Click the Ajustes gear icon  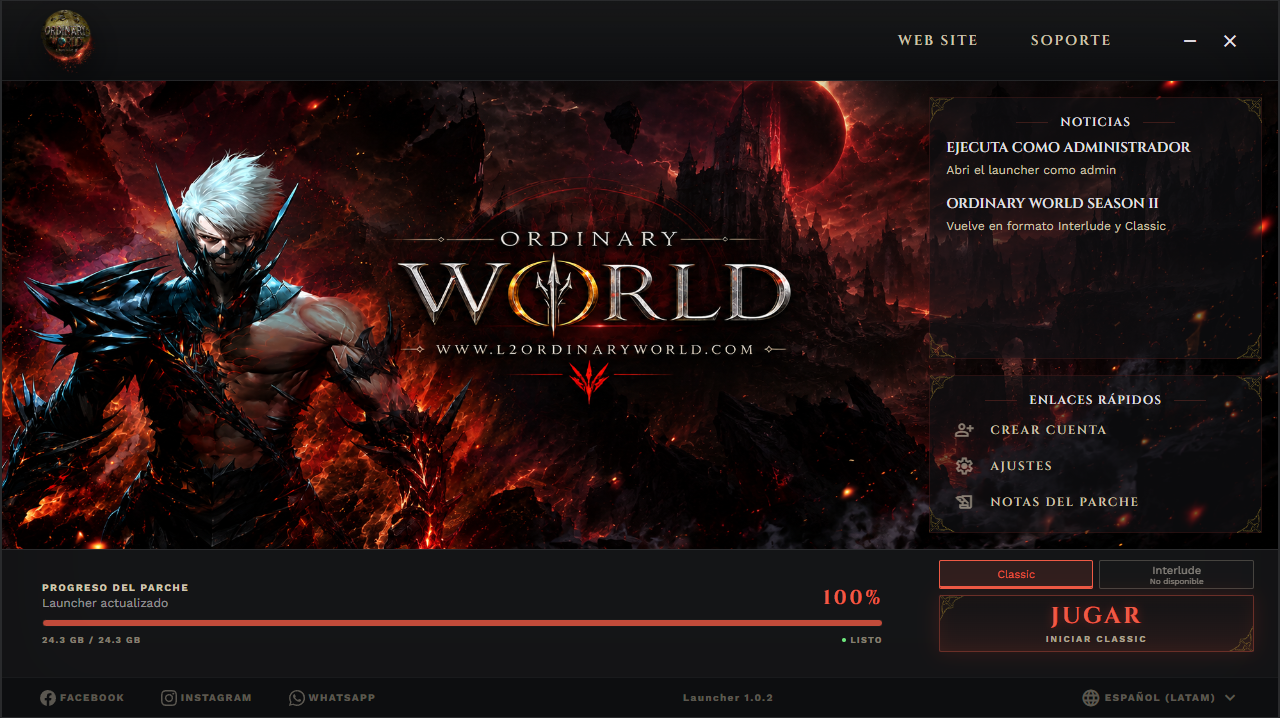click(x=964, y=466)
